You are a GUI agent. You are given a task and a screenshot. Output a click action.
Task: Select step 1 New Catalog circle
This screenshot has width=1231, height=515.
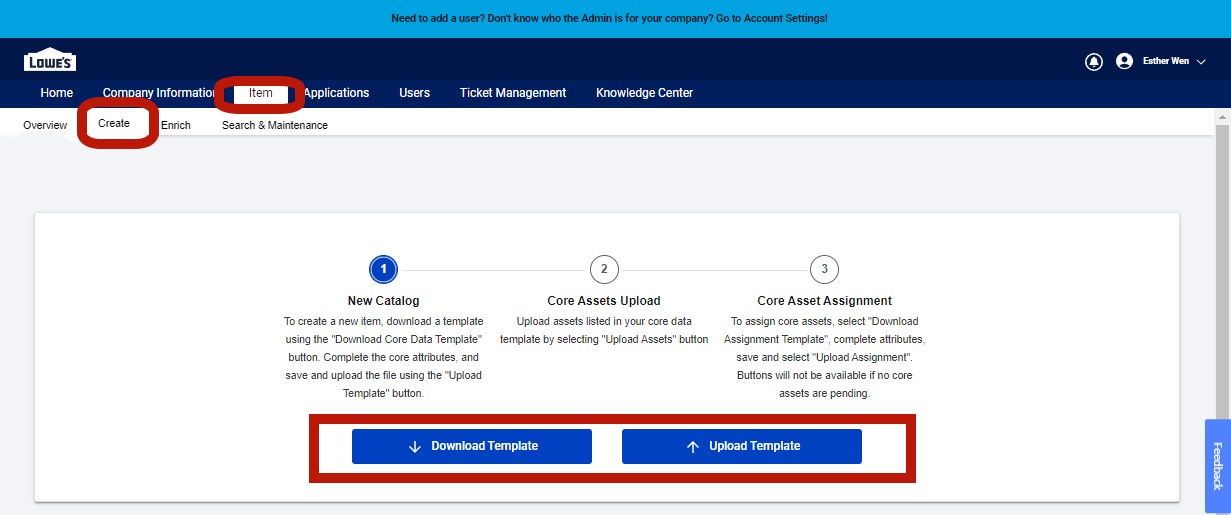384,269
